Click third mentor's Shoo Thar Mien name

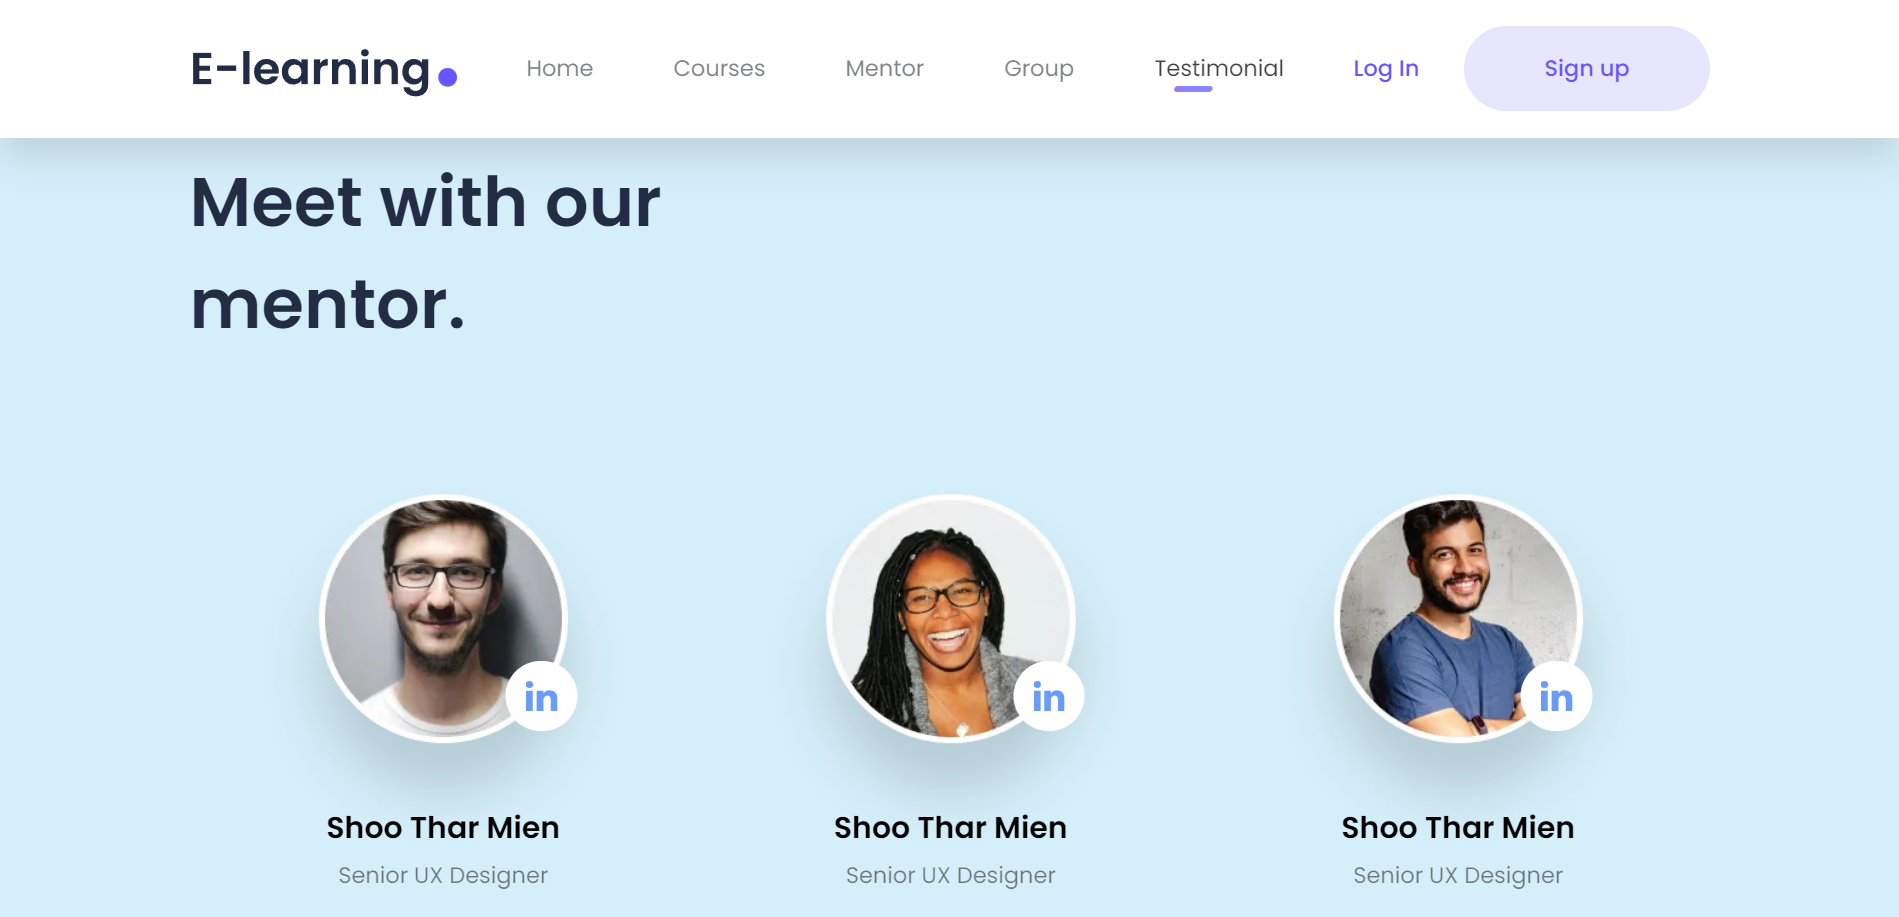(x=1458, y=827)
